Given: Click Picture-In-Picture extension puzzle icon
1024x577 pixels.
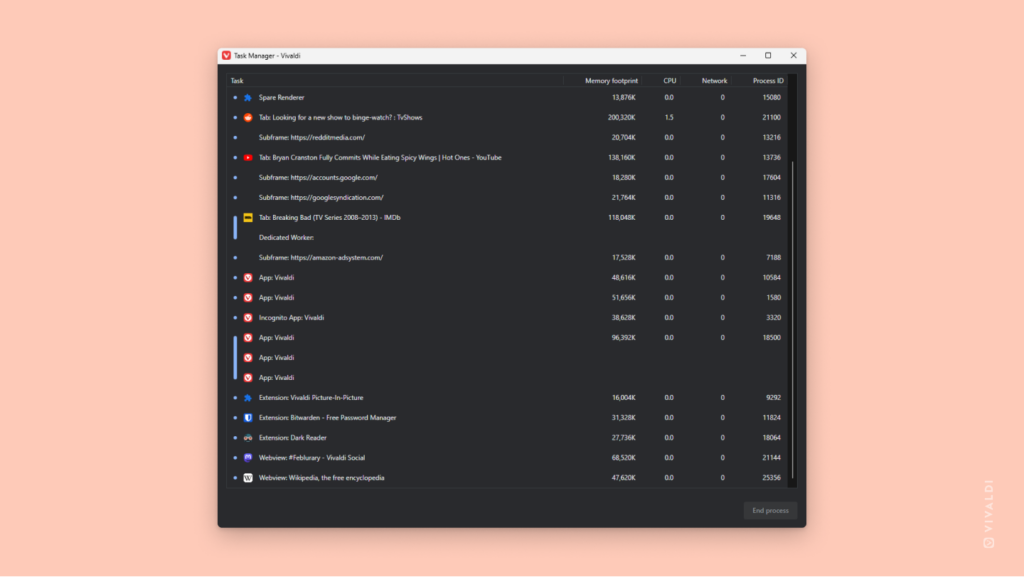Looking at the screenshot, I should pos(248,398).
